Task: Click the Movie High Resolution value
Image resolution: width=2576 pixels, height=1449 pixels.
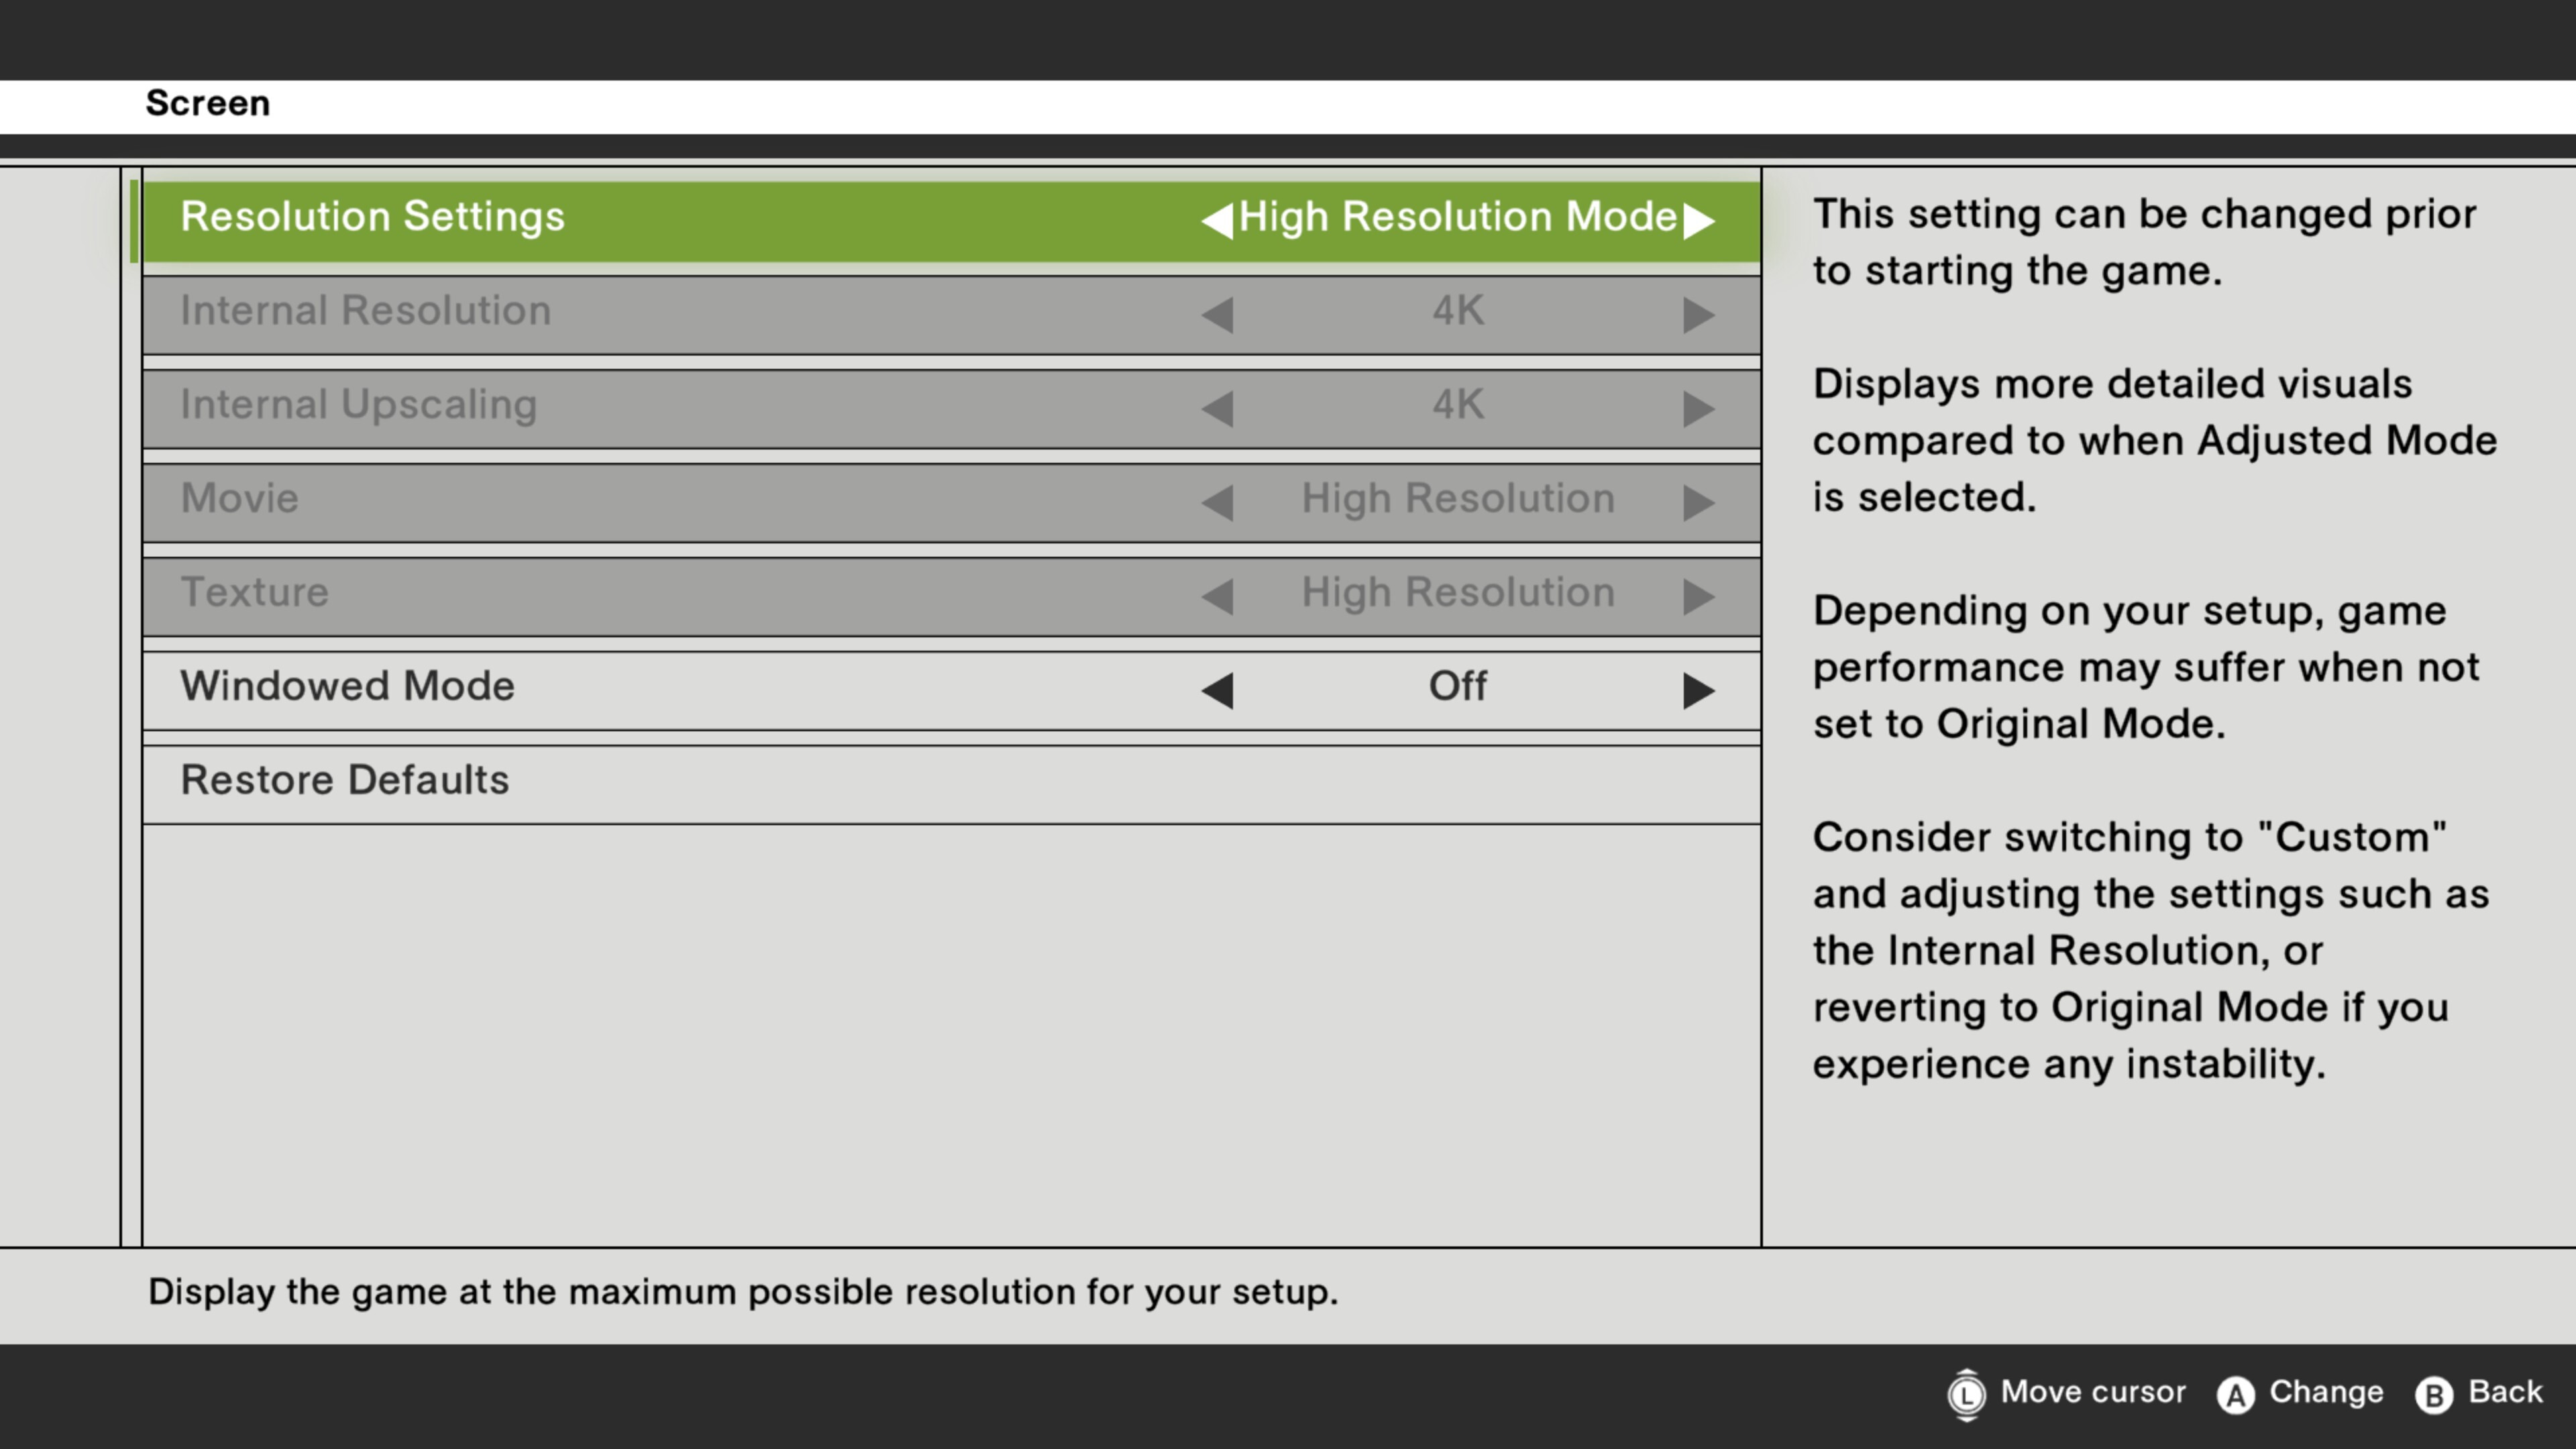Action: (1457, 499)
